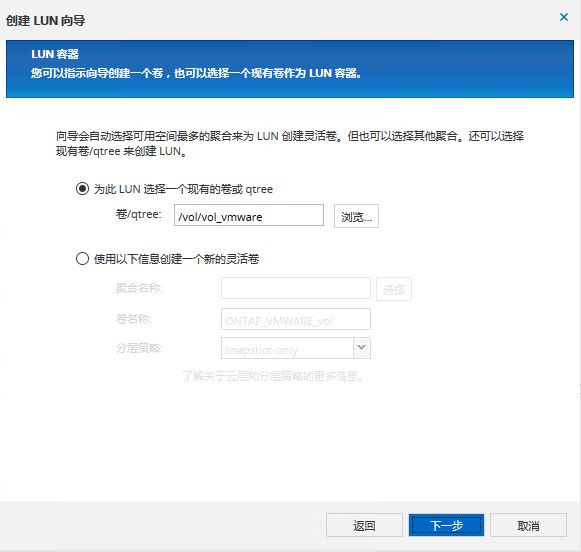581x552 pixels.
Task: Click the 聚合名称 aggregate name field
Action: 296,288
